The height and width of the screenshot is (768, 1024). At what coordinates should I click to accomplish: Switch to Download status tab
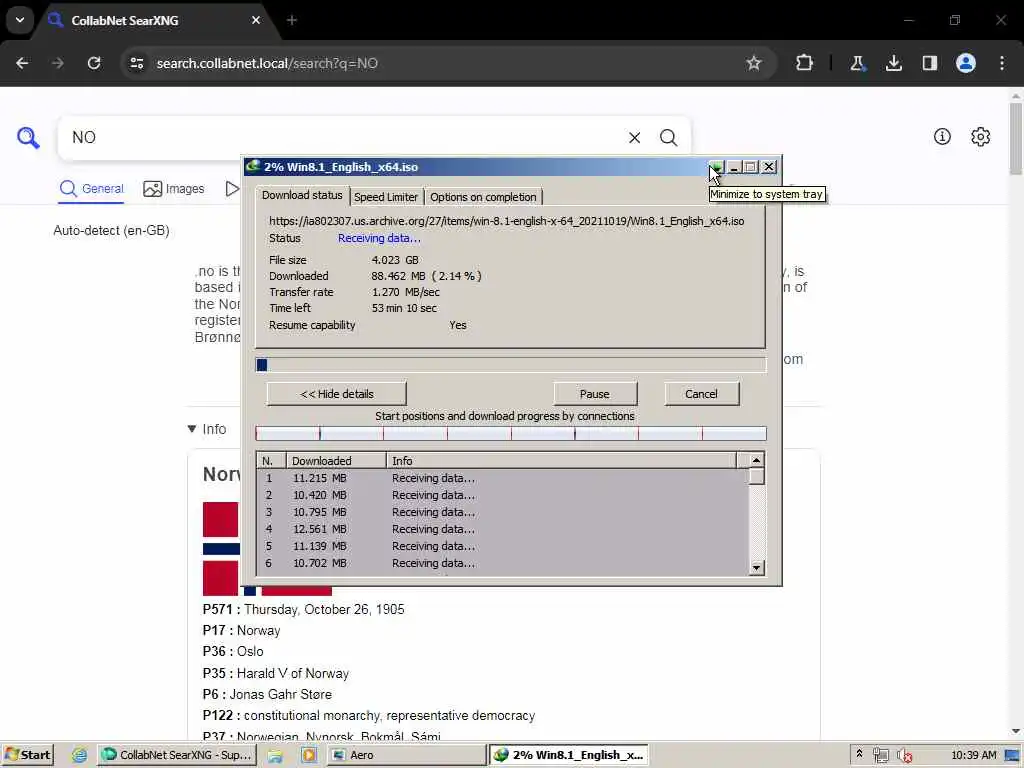coord(302,195)
